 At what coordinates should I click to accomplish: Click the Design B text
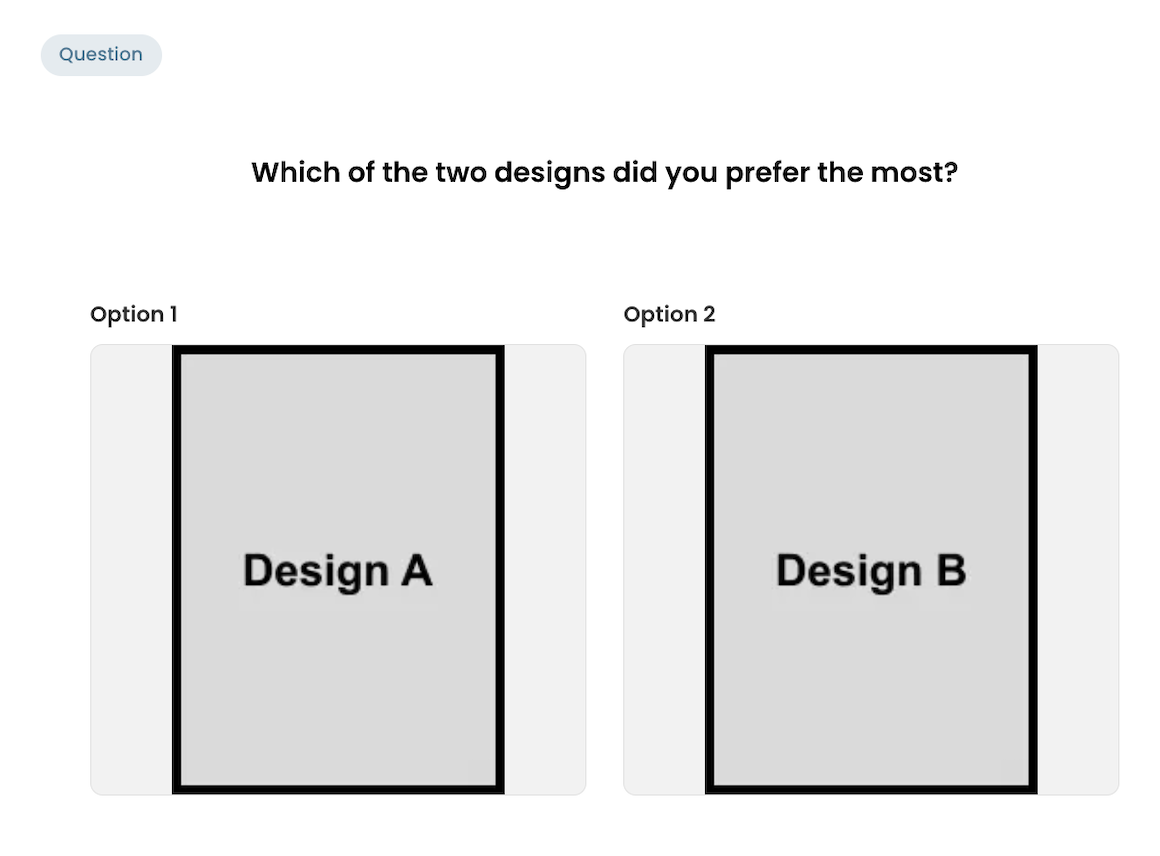pos(871,571)
